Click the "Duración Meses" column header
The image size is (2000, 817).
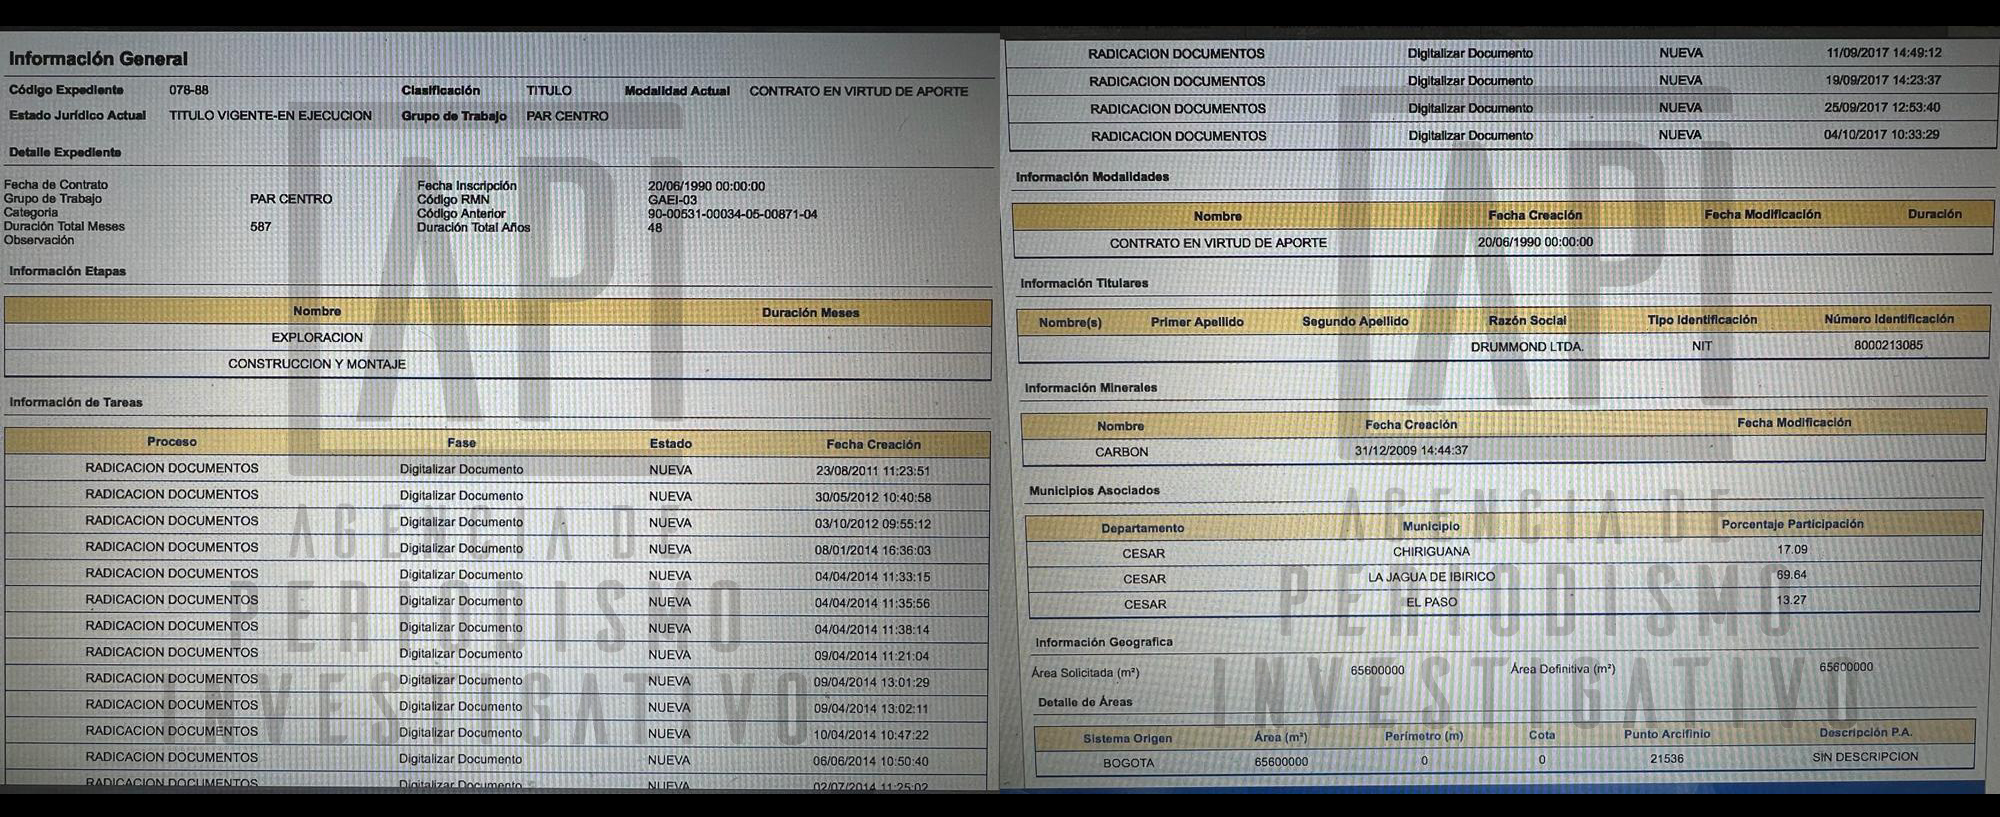click(x=810, y=313)
